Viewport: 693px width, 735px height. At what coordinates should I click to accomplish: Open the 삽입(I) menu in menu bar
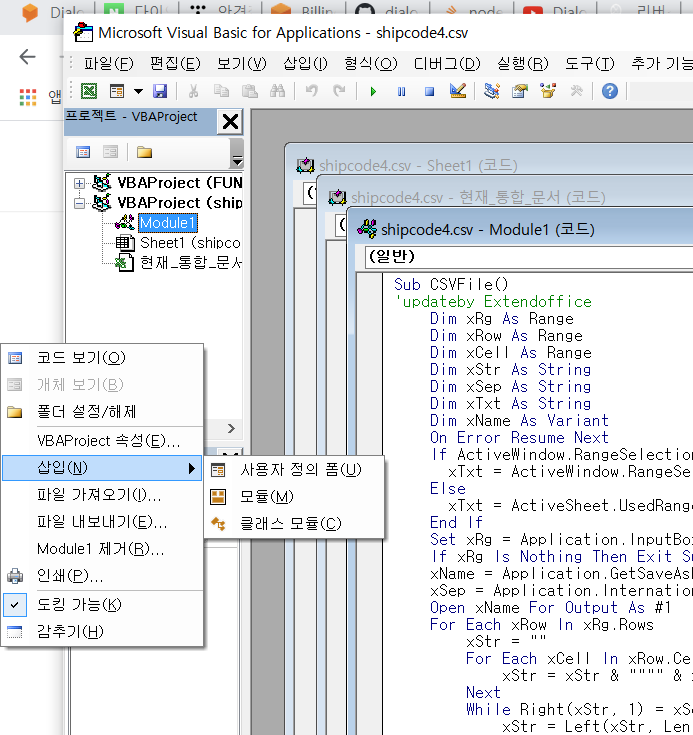coord(305,63)
